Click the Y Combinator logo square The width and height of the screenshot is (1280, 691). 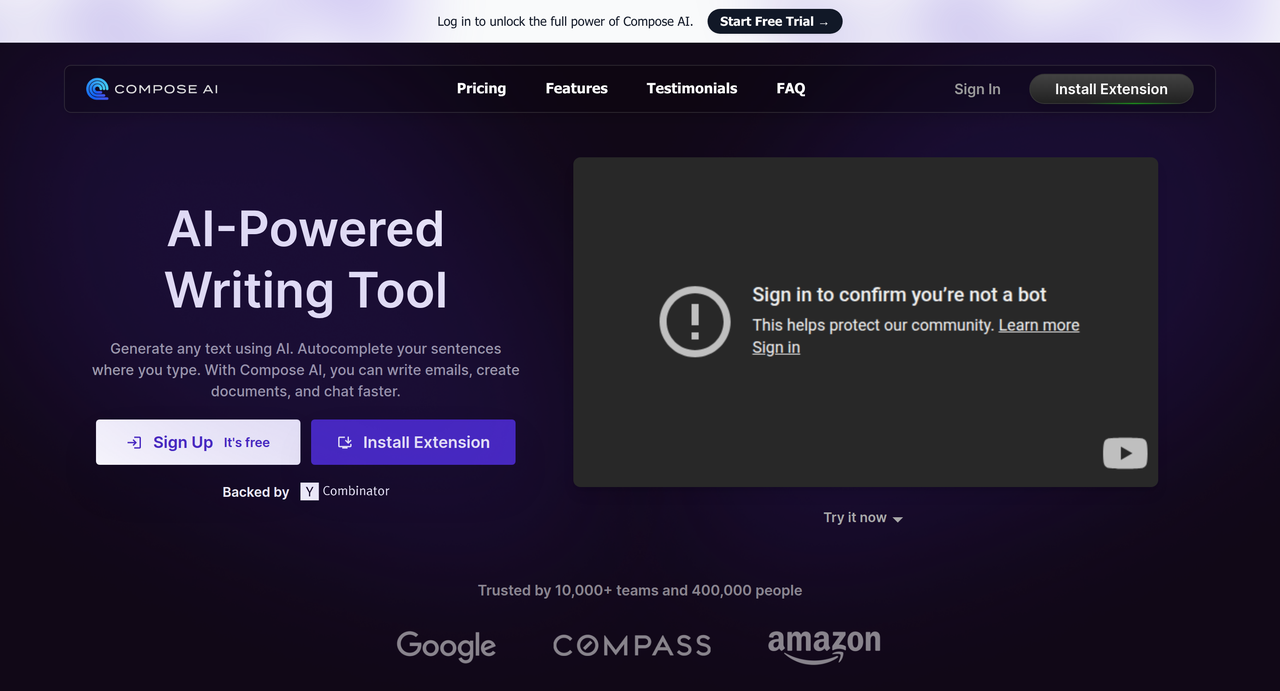pyautogui.click(x=309, y=491)
